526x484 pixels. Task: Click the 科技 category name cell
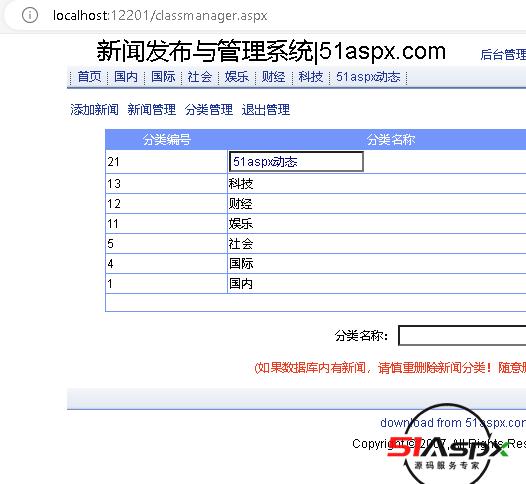377,183
